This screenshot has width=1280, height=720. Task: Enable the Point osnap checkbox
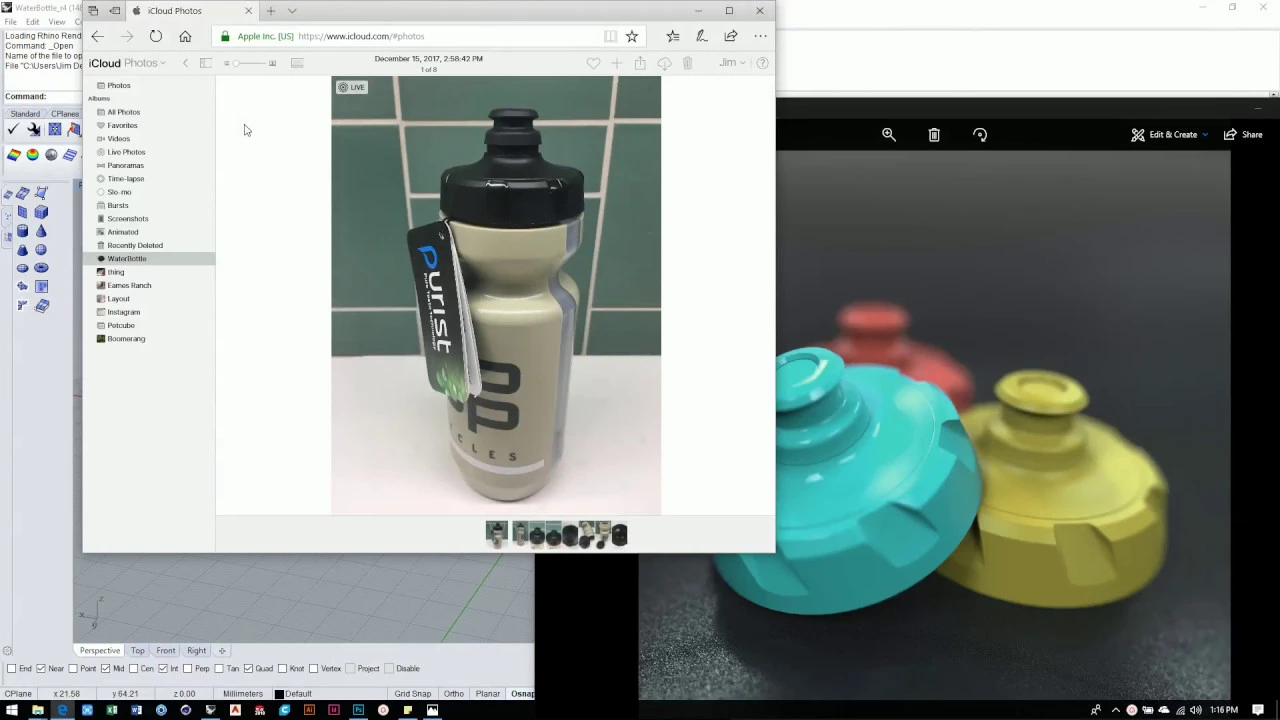[73, 668]
